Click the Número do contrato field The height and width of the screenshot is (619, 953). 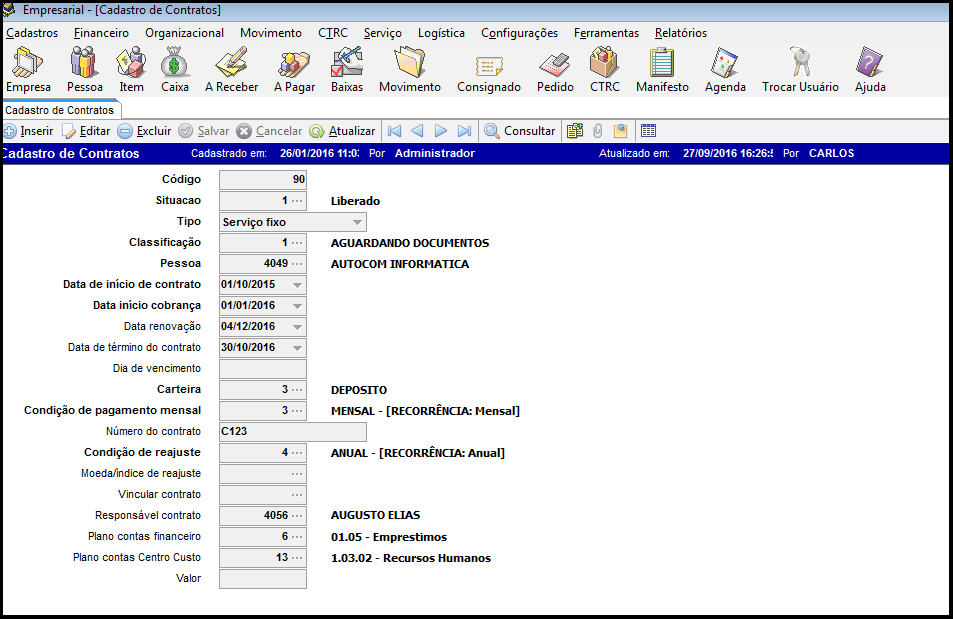(292, 432)
